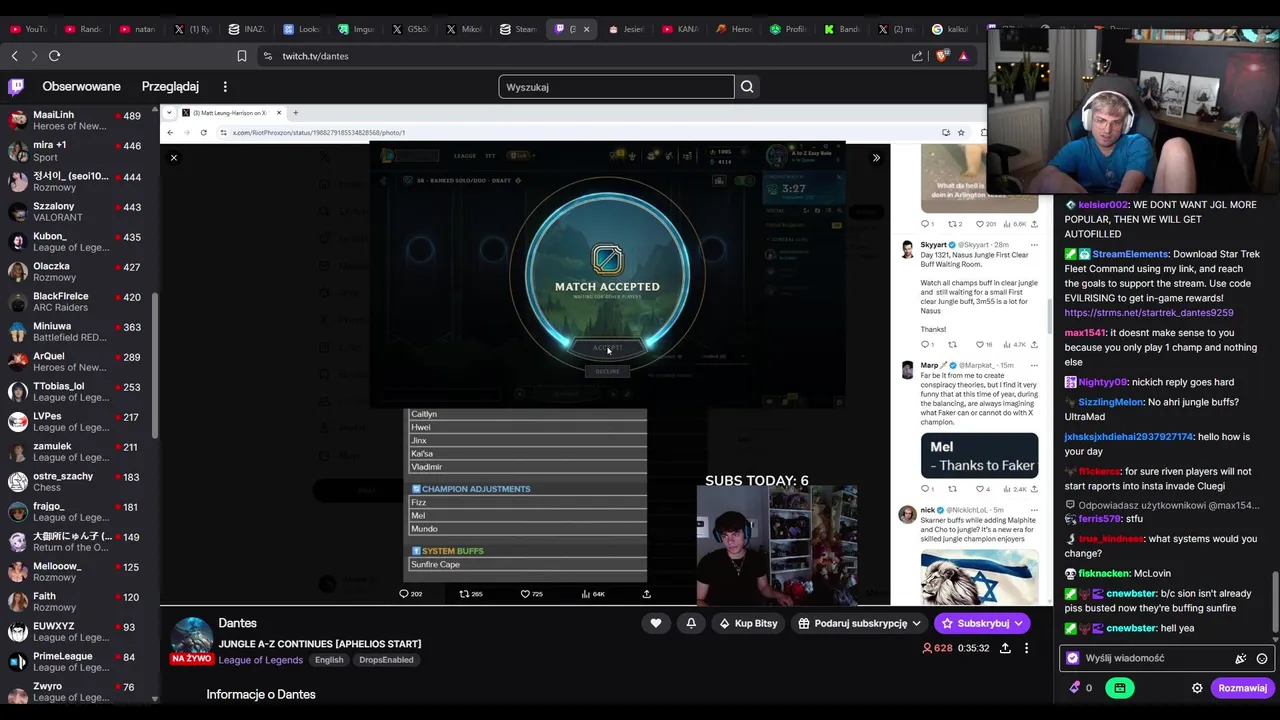This screenshot has width=1280, height=720.
Task: Click the share icon in the address bar
Action: pyautogui.click(x=917, y=56)
